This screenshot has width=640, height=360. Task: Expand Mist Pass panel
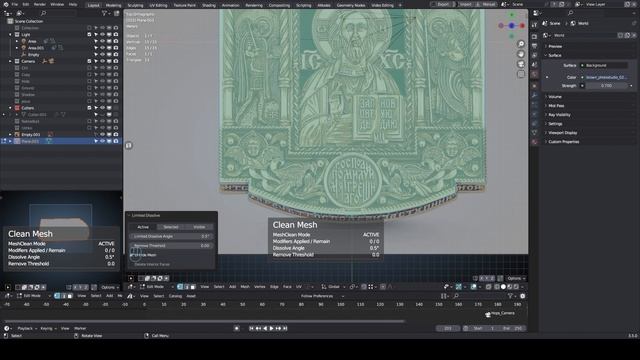tap(556, 106)
